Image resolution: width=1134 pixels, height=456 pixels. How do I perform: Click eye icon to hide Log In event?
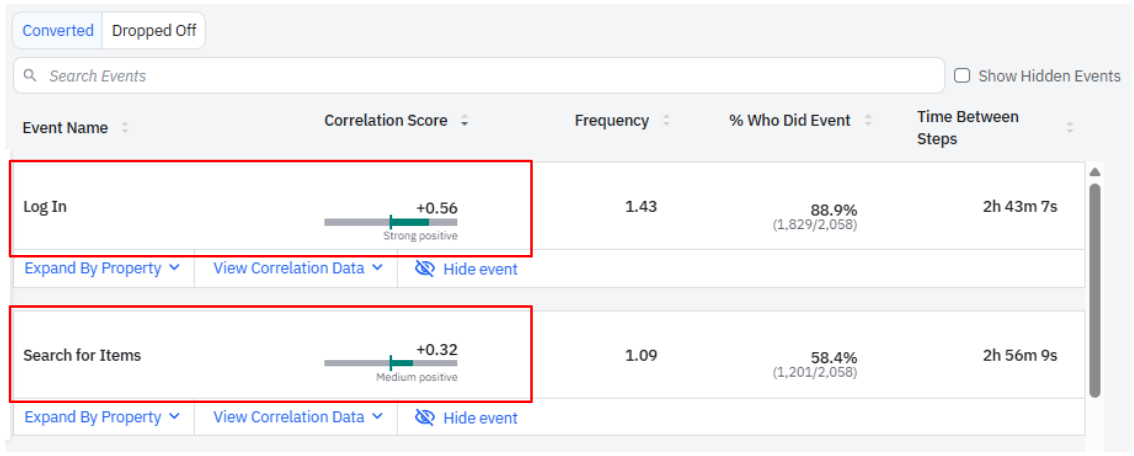[425, 269]
